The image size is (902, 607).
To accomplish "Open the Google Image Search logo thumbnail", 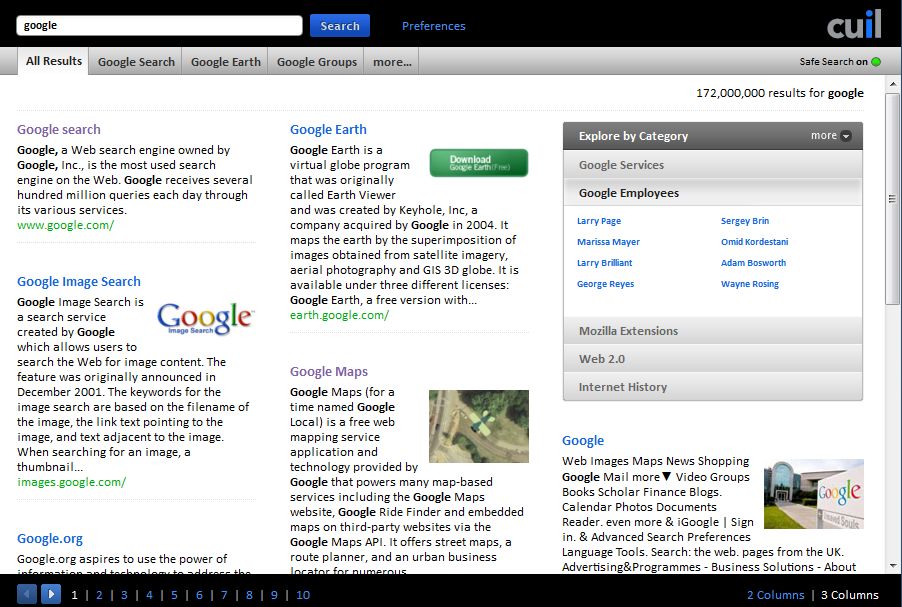I will [205, 318].
